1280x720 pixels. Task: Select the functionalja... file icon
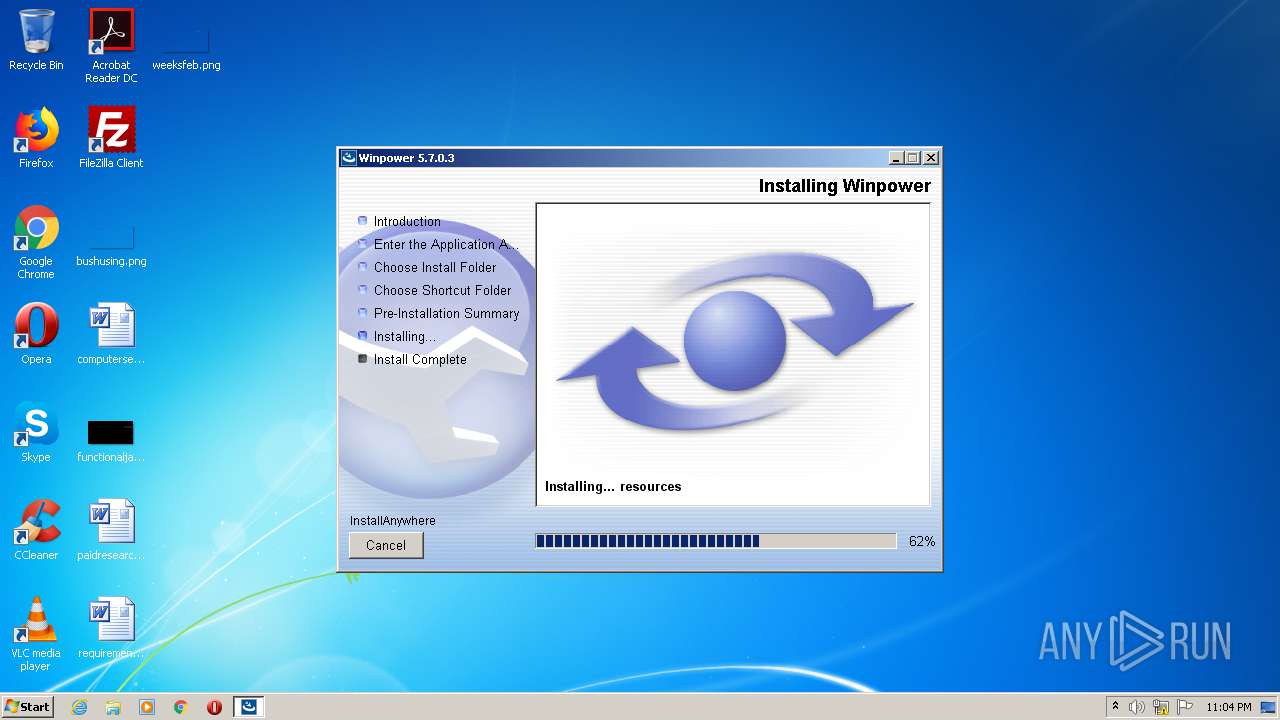111,440
